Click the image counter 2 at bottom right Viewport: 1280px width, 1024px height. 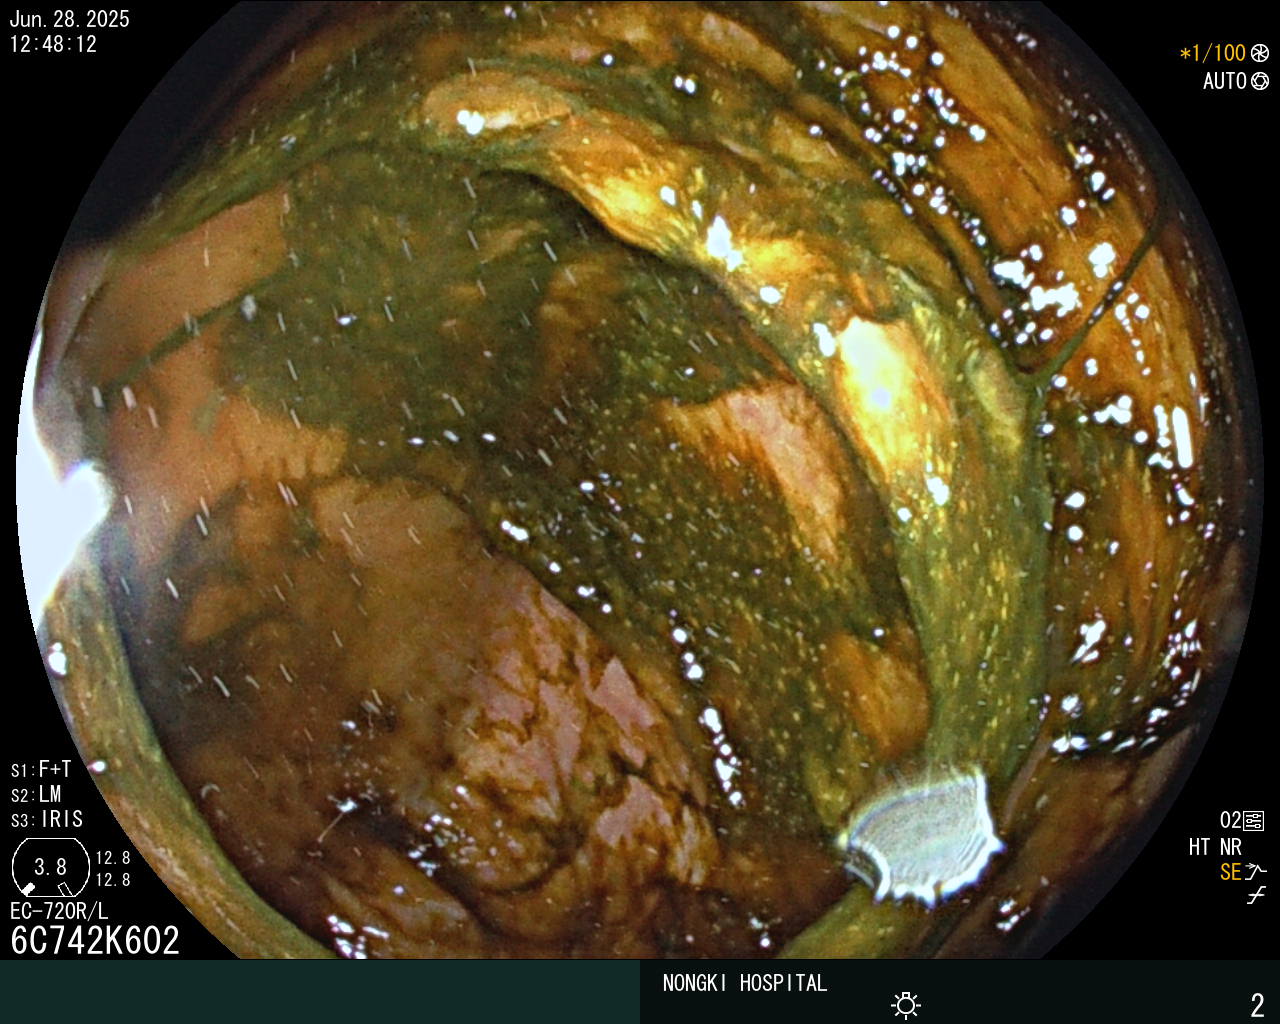click(x=1258, y=1005)
